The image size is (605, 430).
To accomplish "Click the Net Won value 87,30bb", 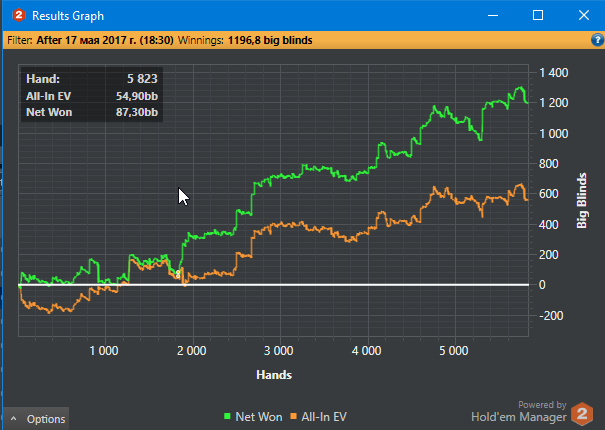I will coord(137,112).
